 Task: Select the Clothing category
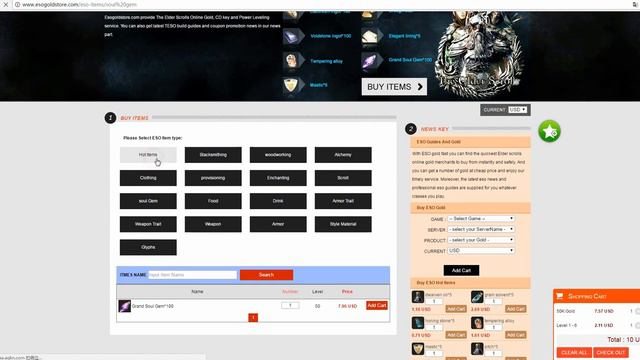[x=148, y=178]
